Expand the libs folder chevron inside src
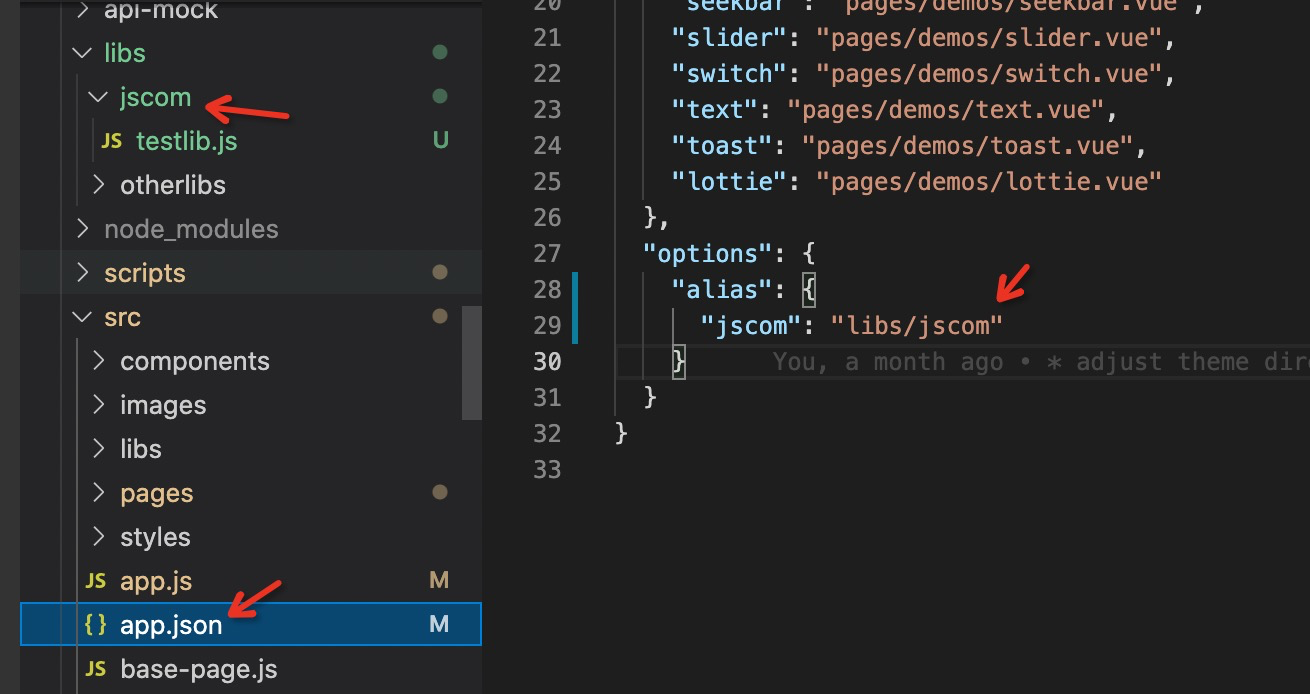Image resolution: width=1310 pixels, height=694 pixels. tap(98, 449)
